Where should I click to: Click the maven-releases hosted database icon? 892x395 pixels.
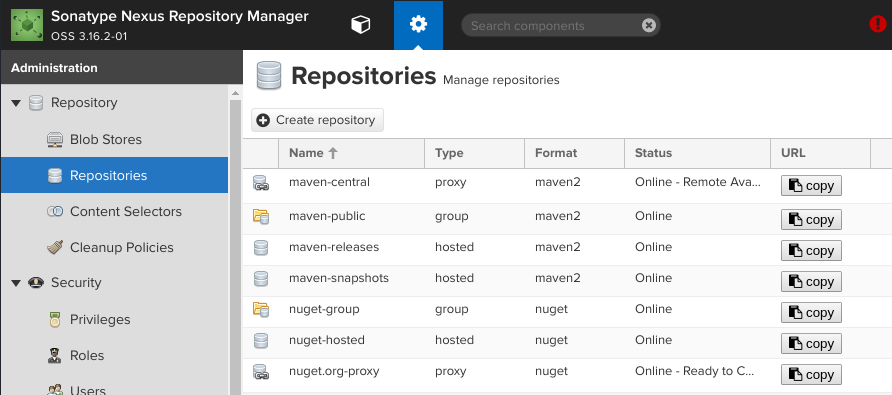(261, 247)
